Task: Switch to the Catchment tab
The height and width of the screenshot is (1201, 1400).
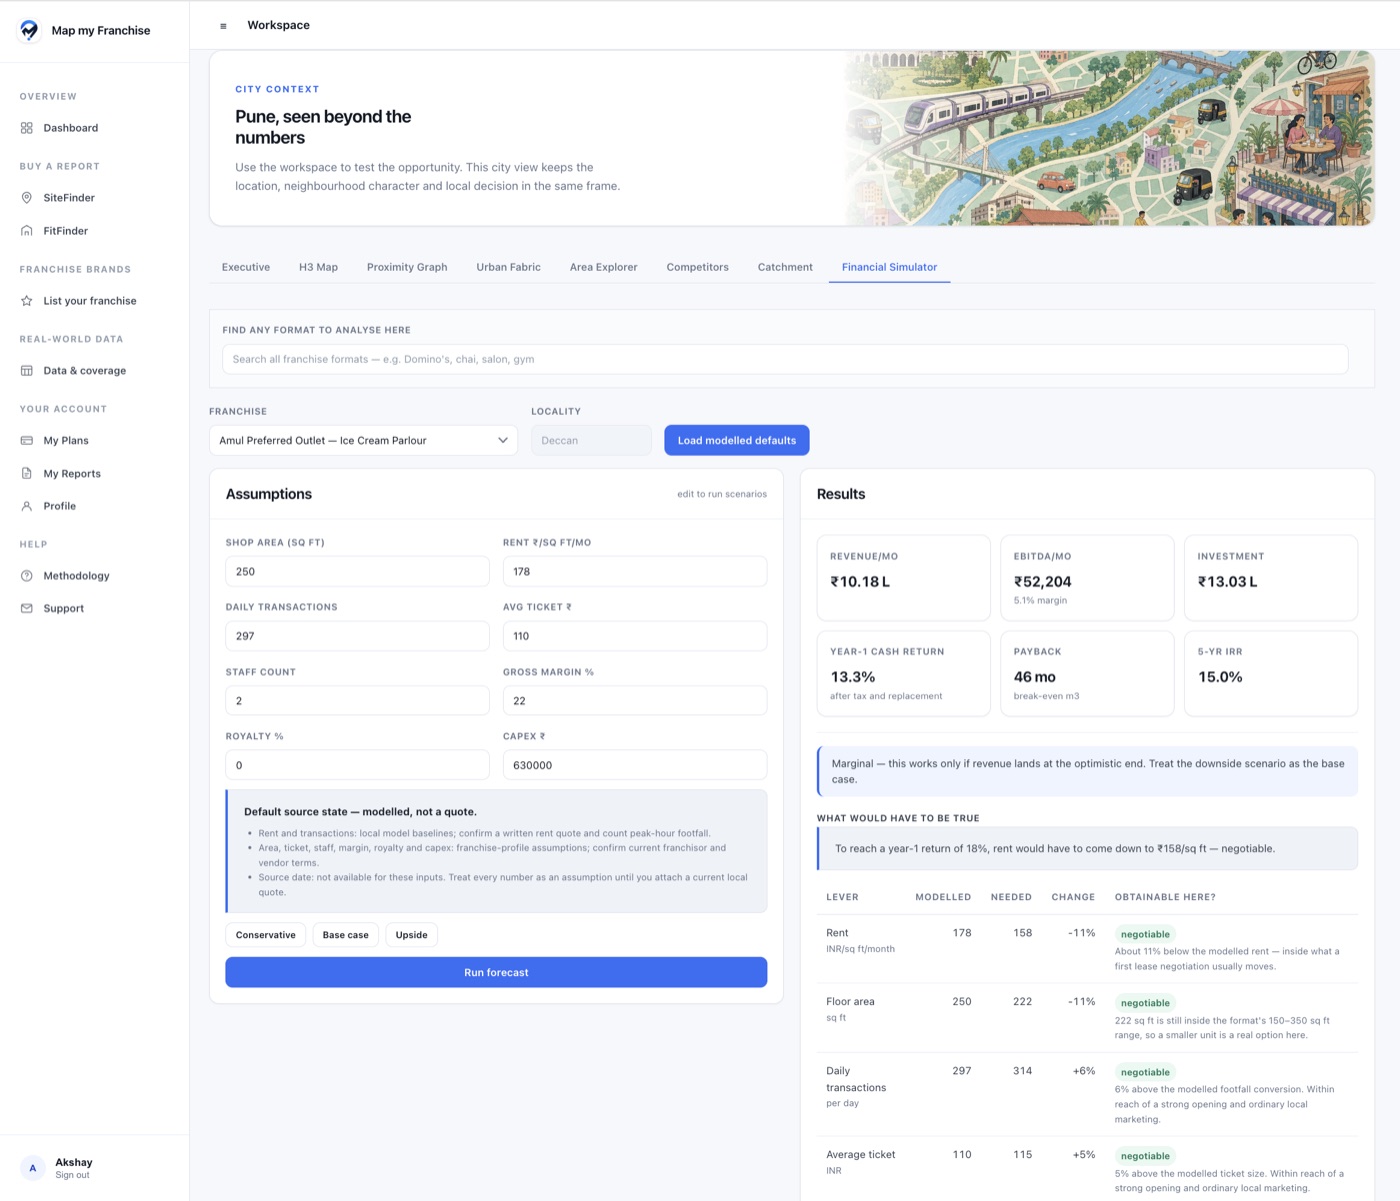Action: click(x=785, y=267)
